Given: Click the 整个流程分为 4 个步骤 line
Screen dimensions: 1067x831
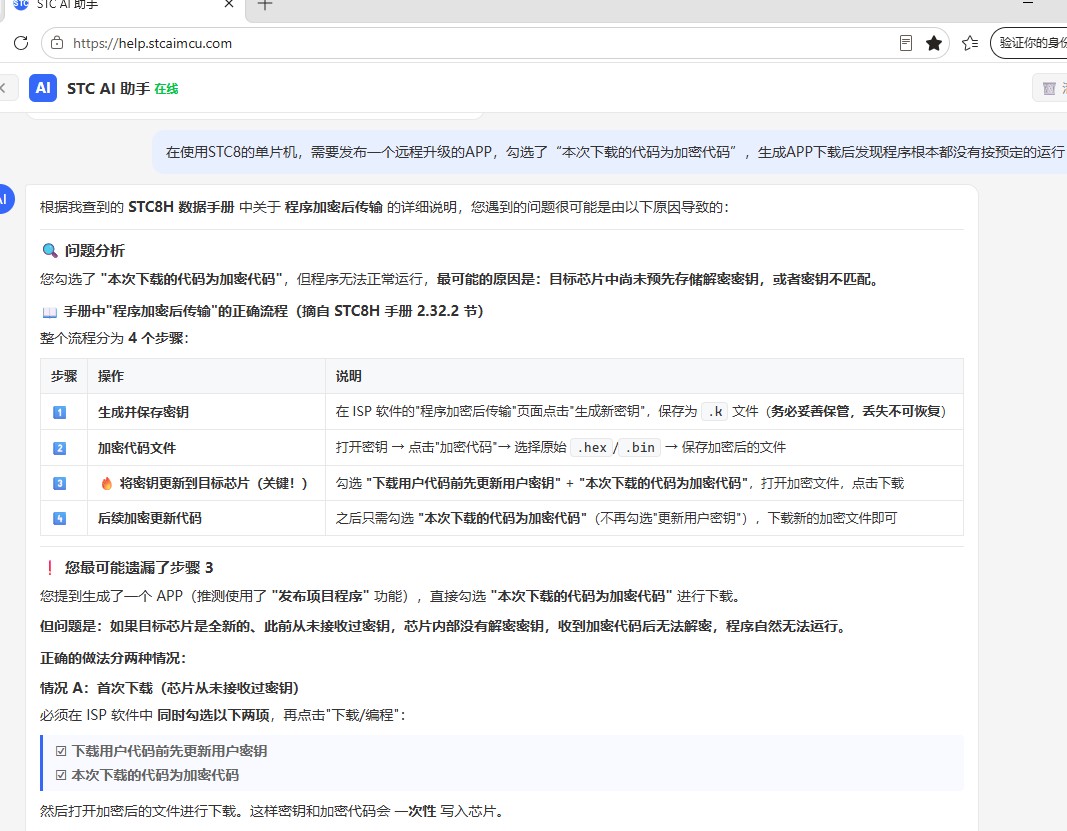Looking at the screenshot, I should coord(114,338).
